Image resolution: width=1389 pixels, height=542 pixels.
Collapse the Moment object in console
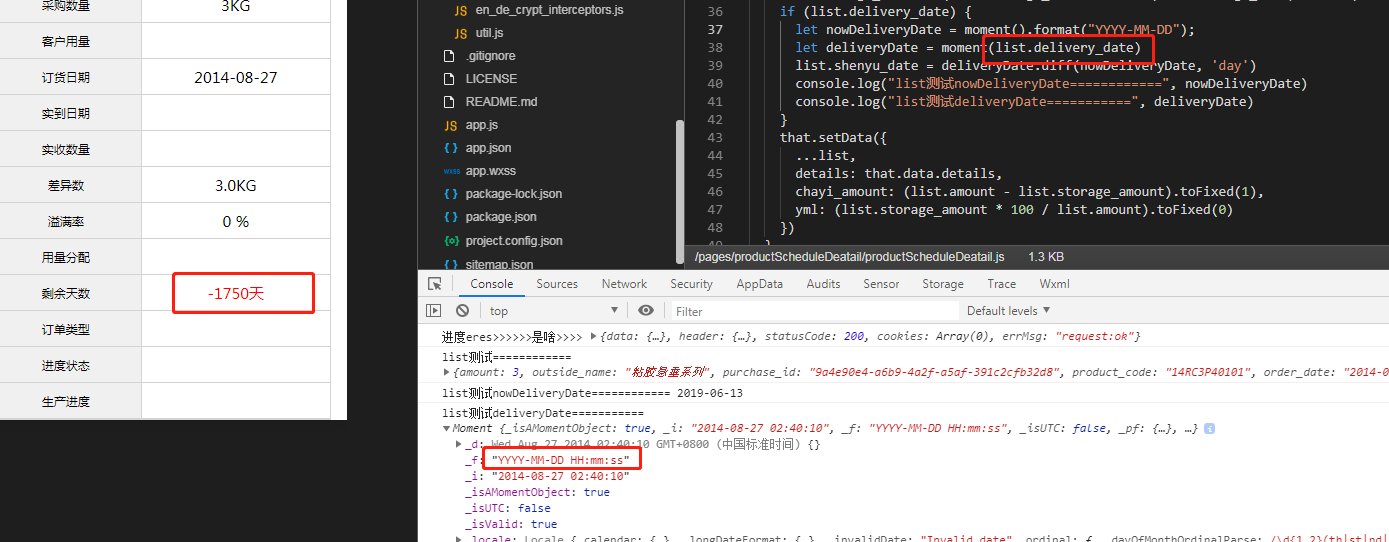pos(446,428)
